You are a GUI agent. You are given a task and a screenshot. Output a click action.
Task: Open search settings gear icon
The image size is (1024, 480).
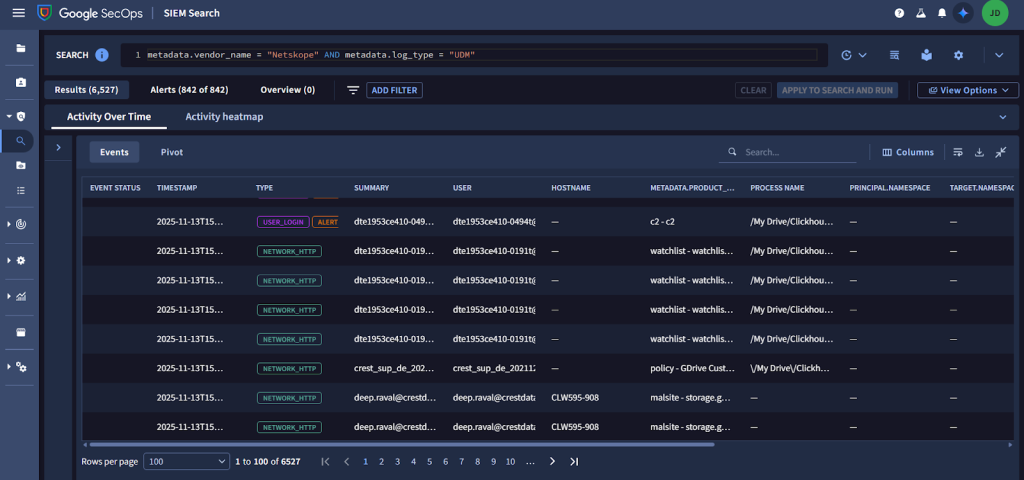coord(959,56)
